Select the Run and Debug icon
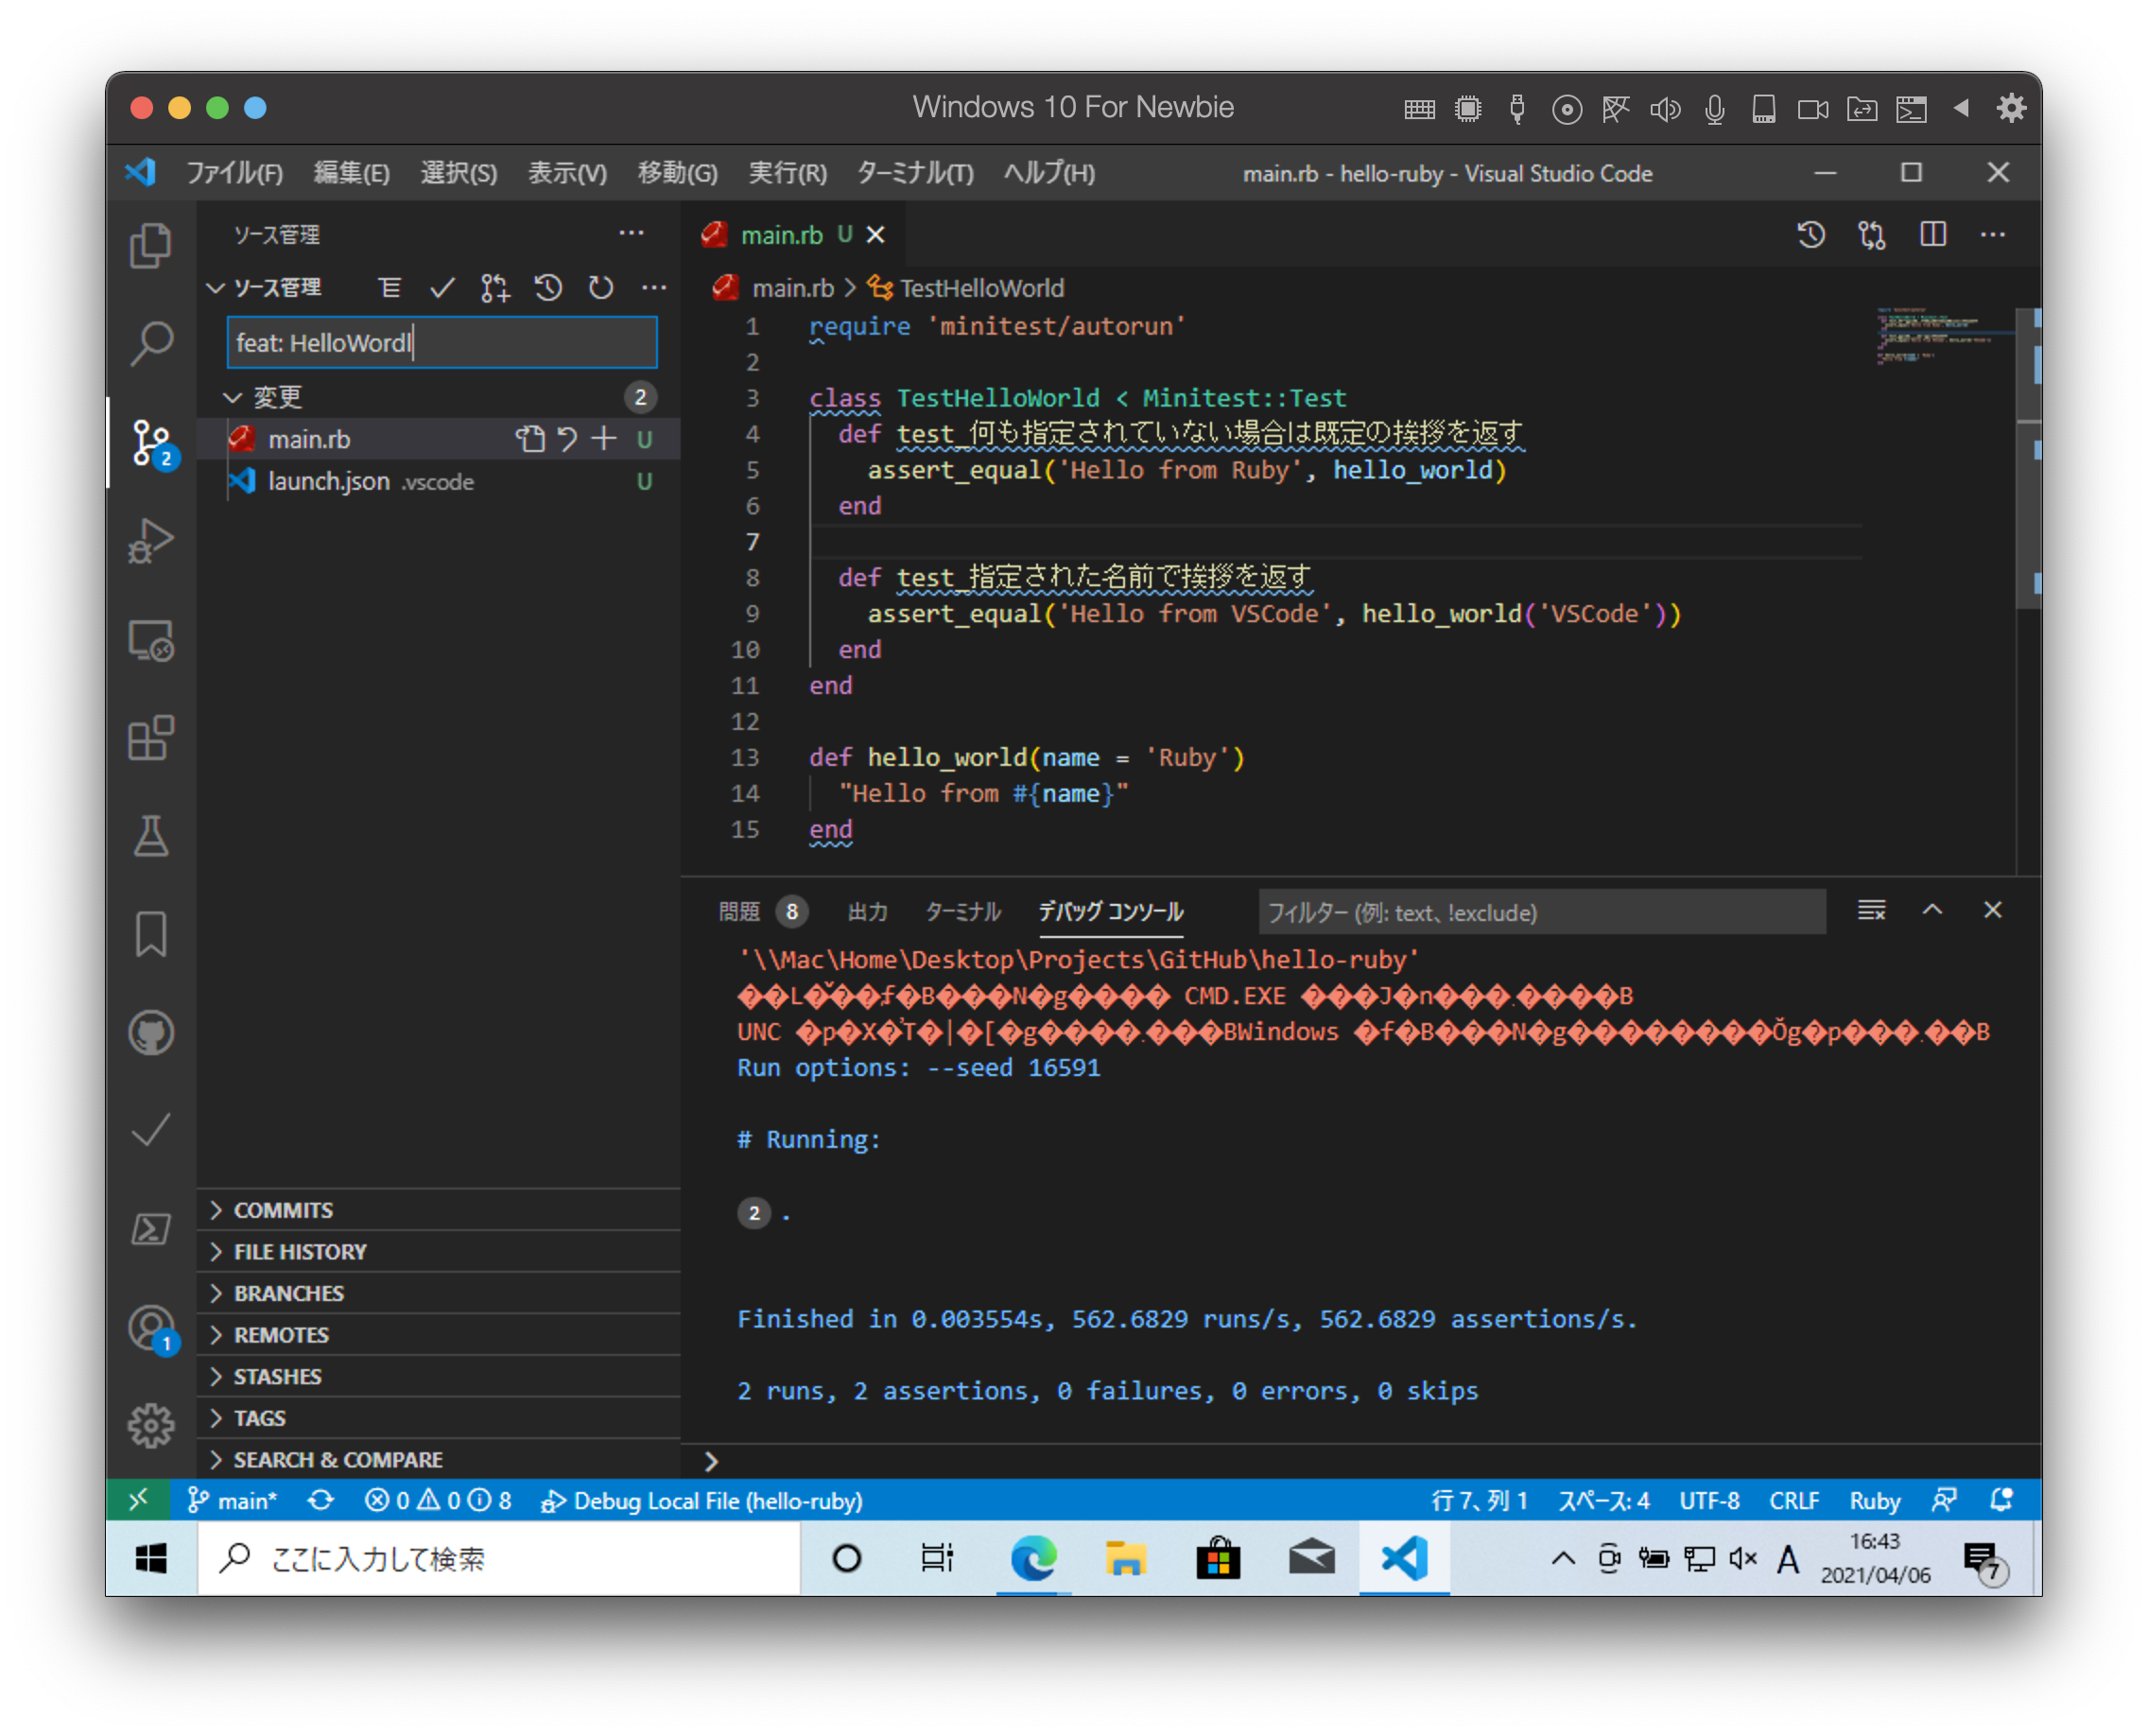The image size is (2148, 1736). click(152, 540)
